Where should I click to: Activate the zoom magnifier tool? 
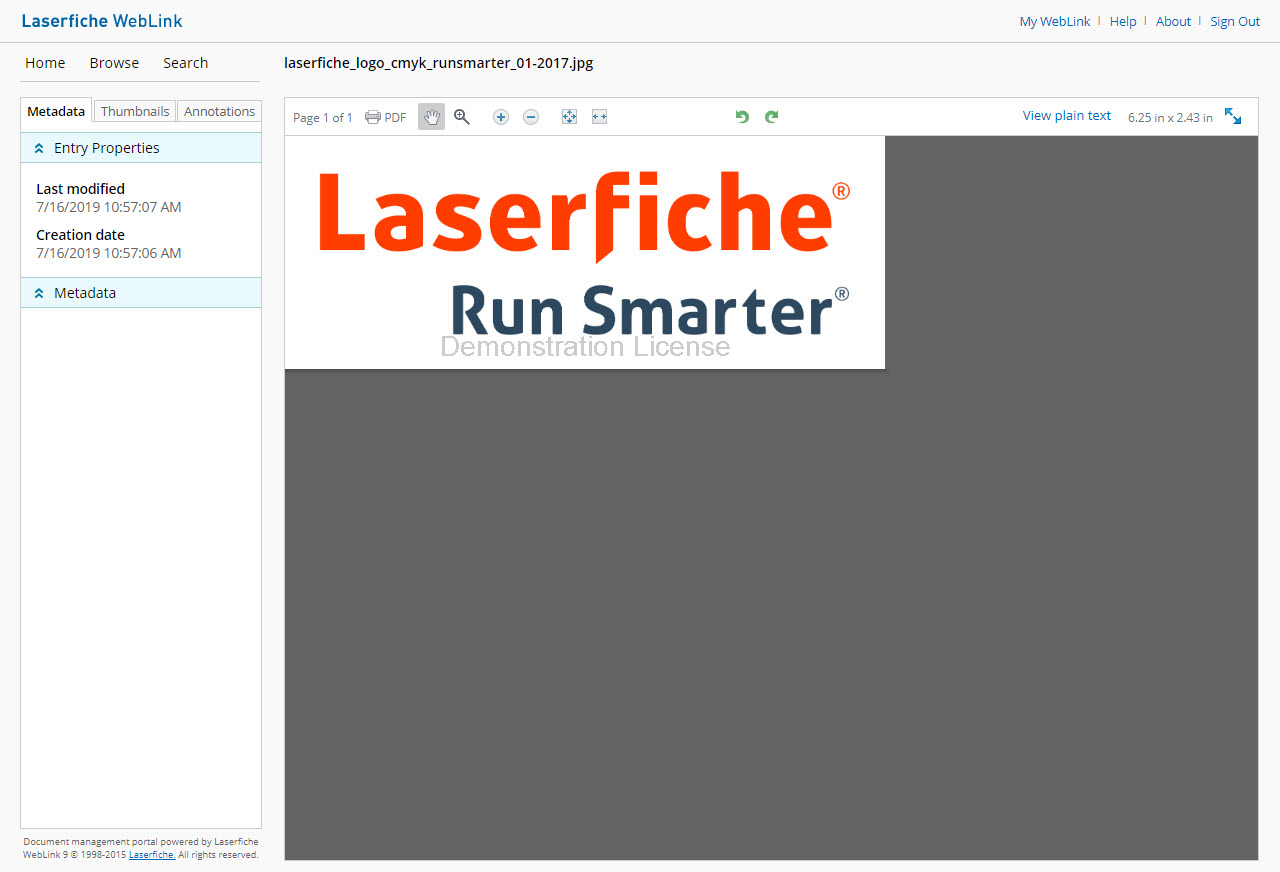pyautogui.click(x=462, y=117)
